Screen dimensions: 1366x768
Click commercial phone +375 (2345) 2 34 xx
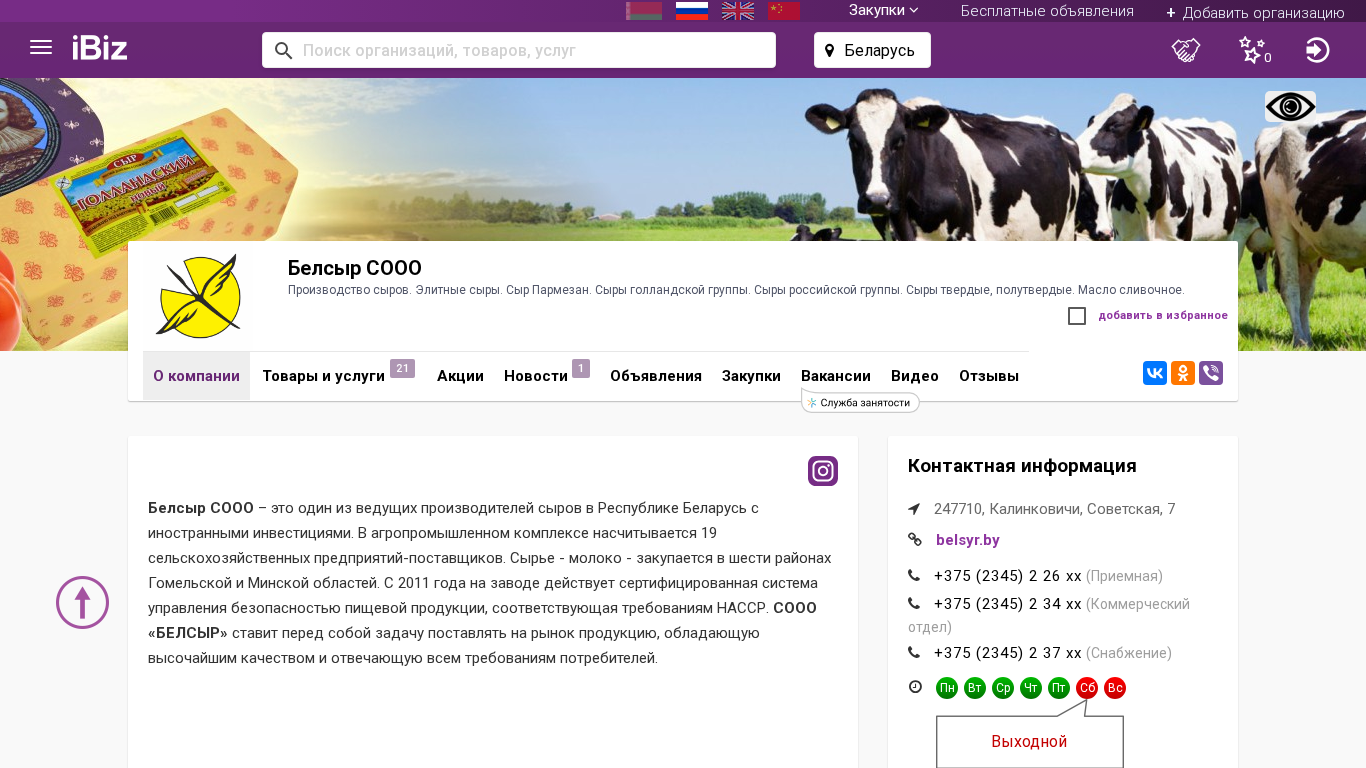pyautogui.click(x=1008, y=604)
